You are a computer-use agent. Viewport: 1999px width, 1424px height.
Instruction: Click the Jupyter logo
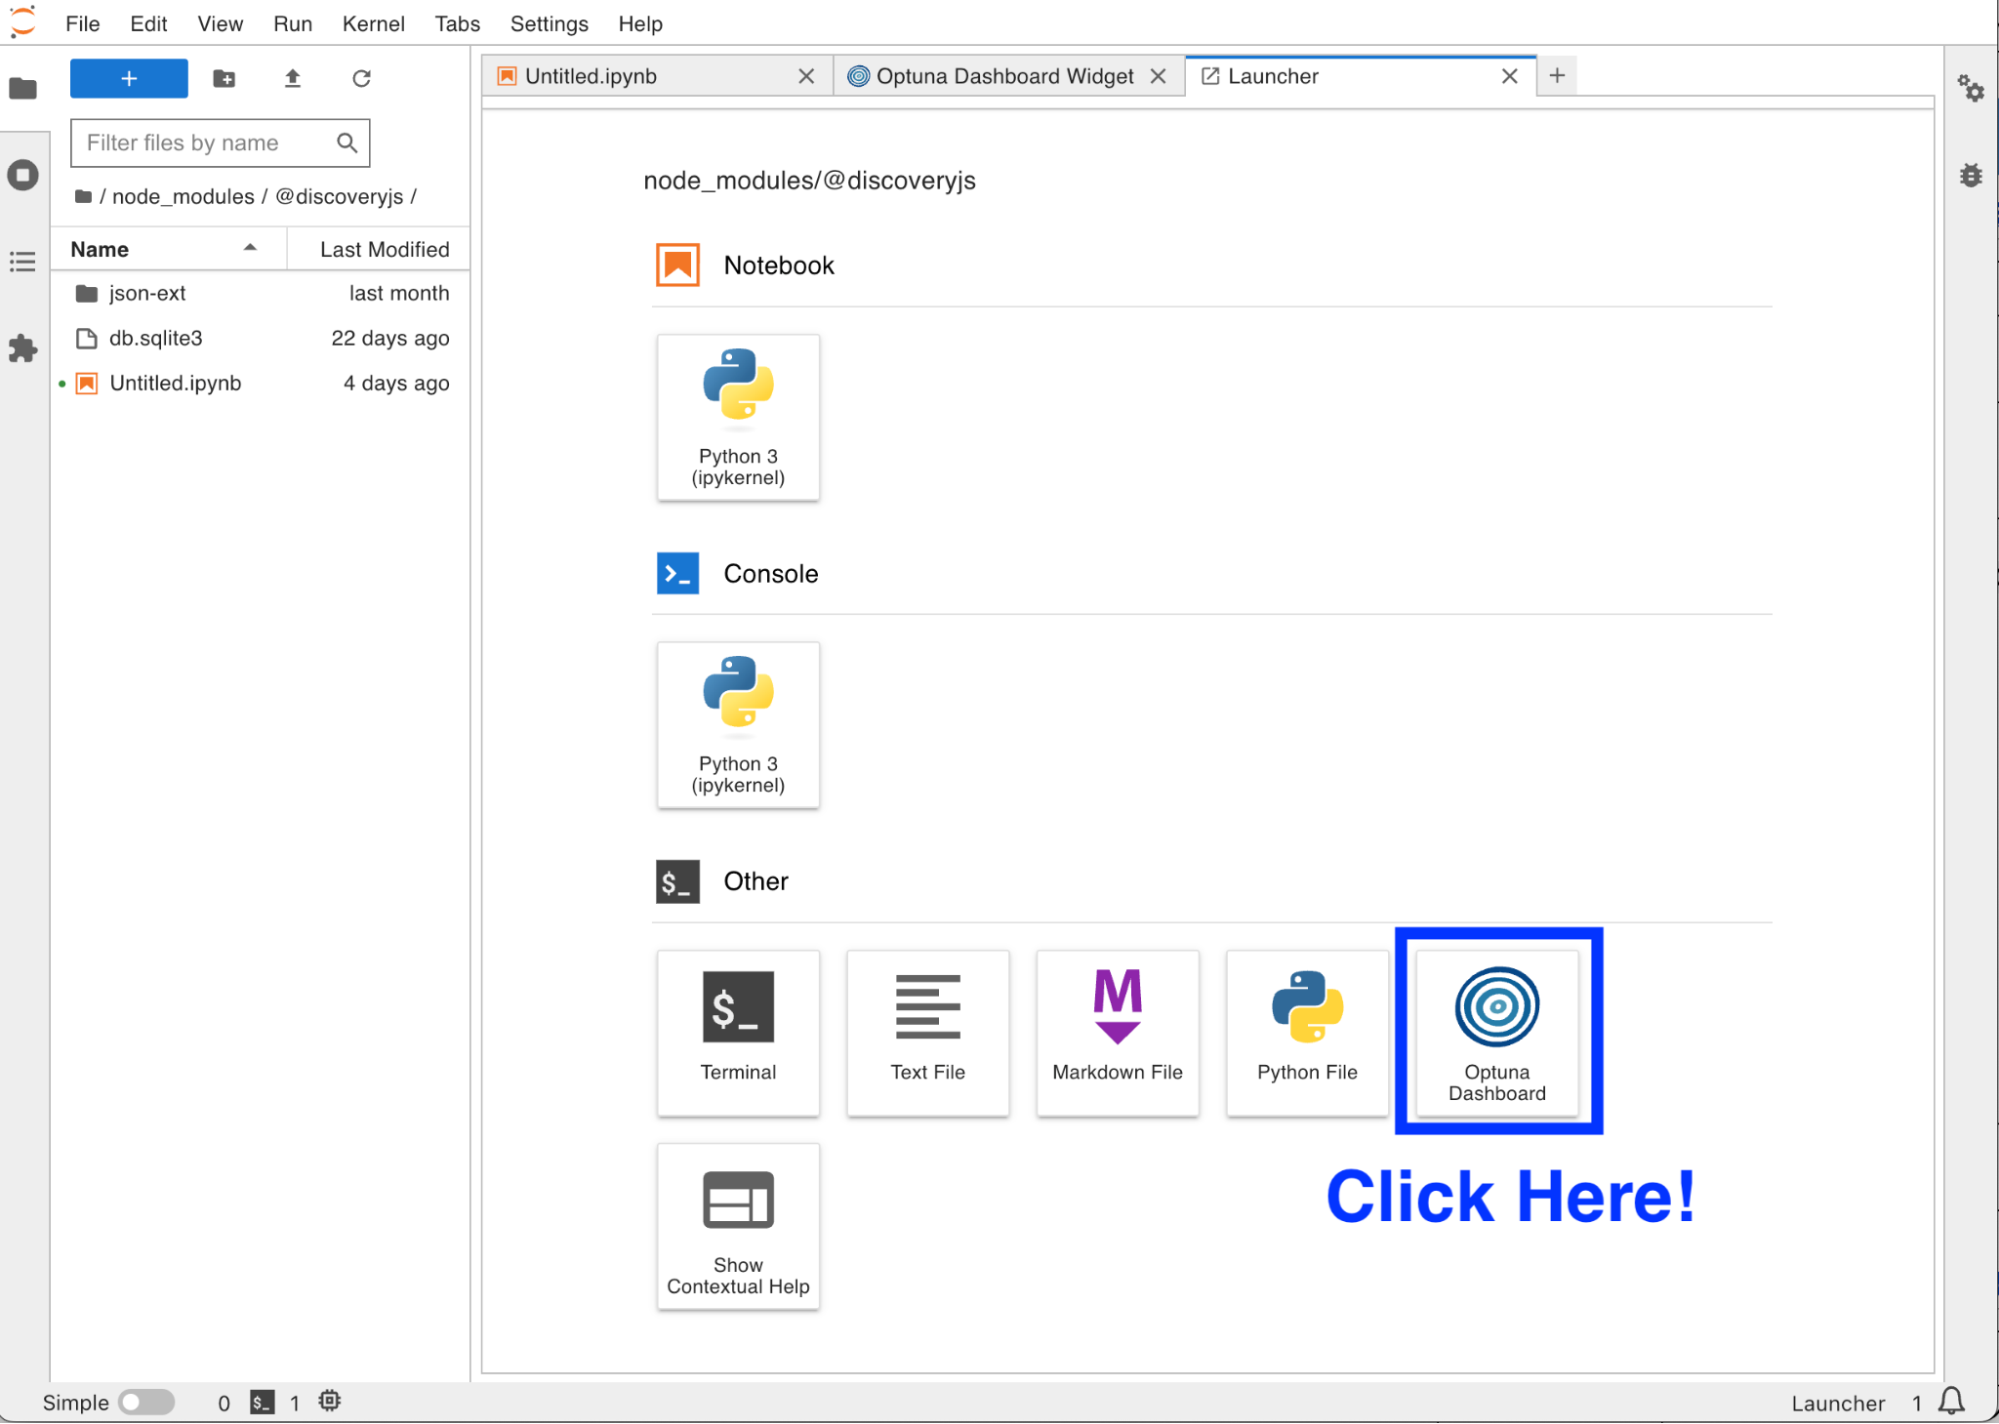23,22
